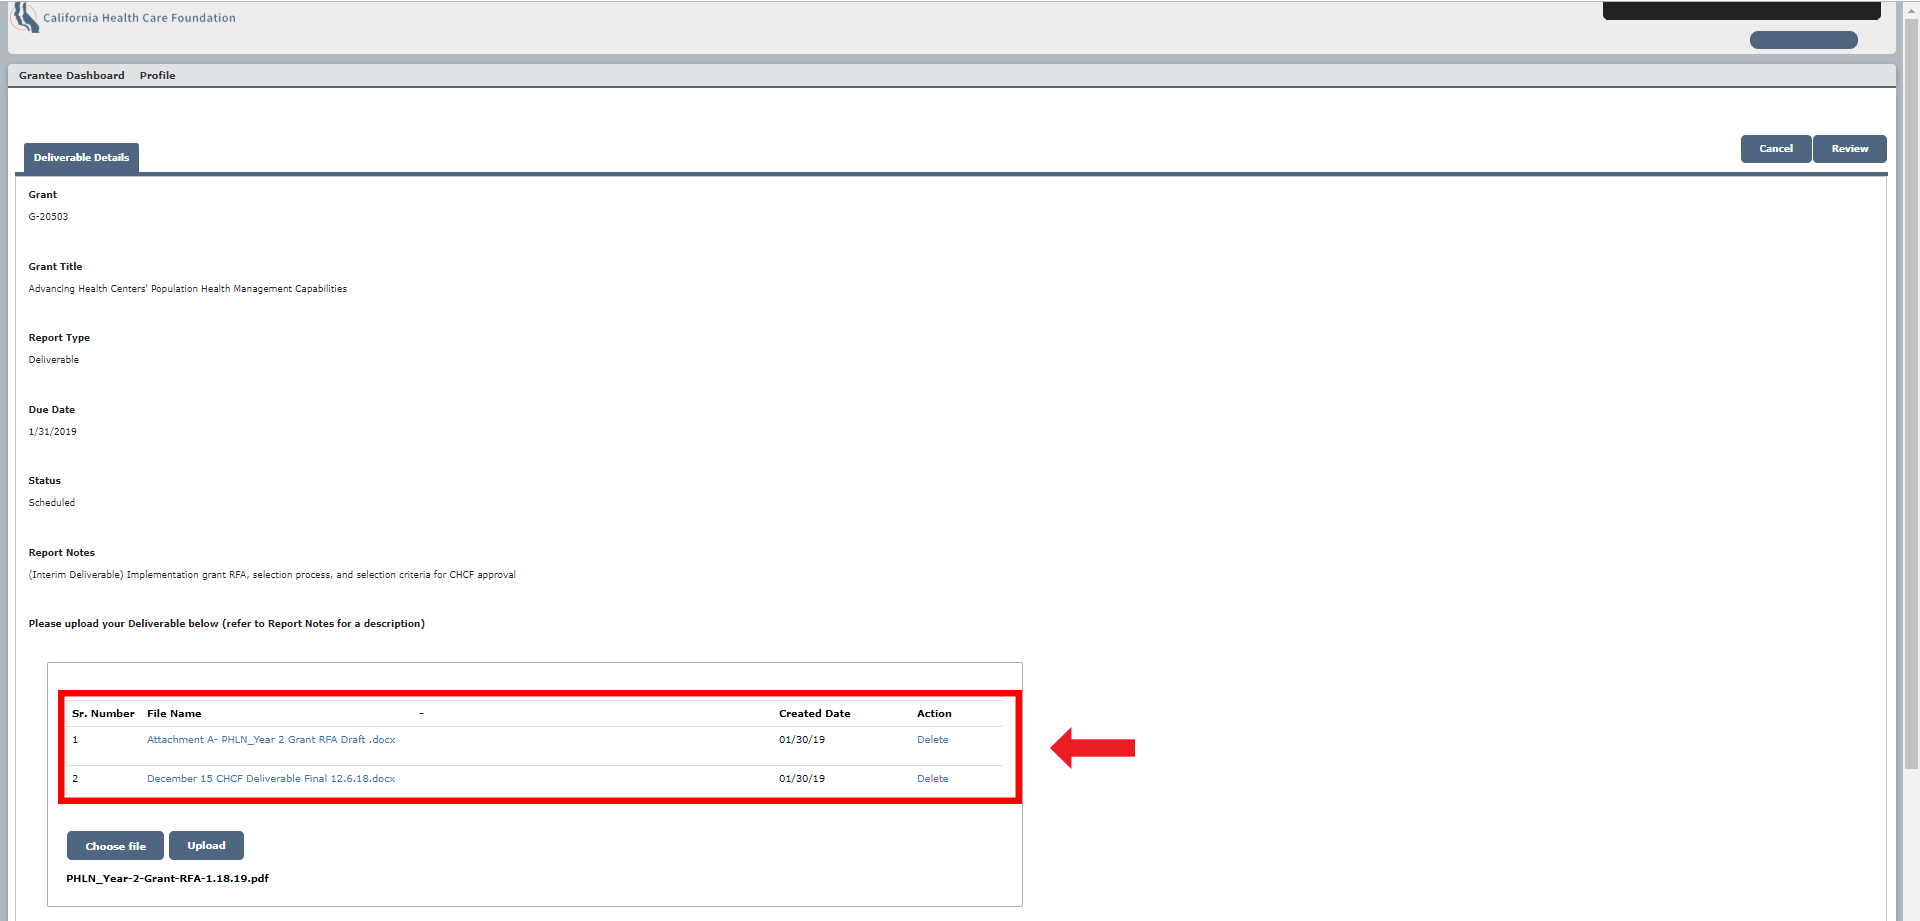The width and height of the screenshot is (1920, 921).
Task: Click the Review button
Action: pyautogui.click(x=1850, y=149)
